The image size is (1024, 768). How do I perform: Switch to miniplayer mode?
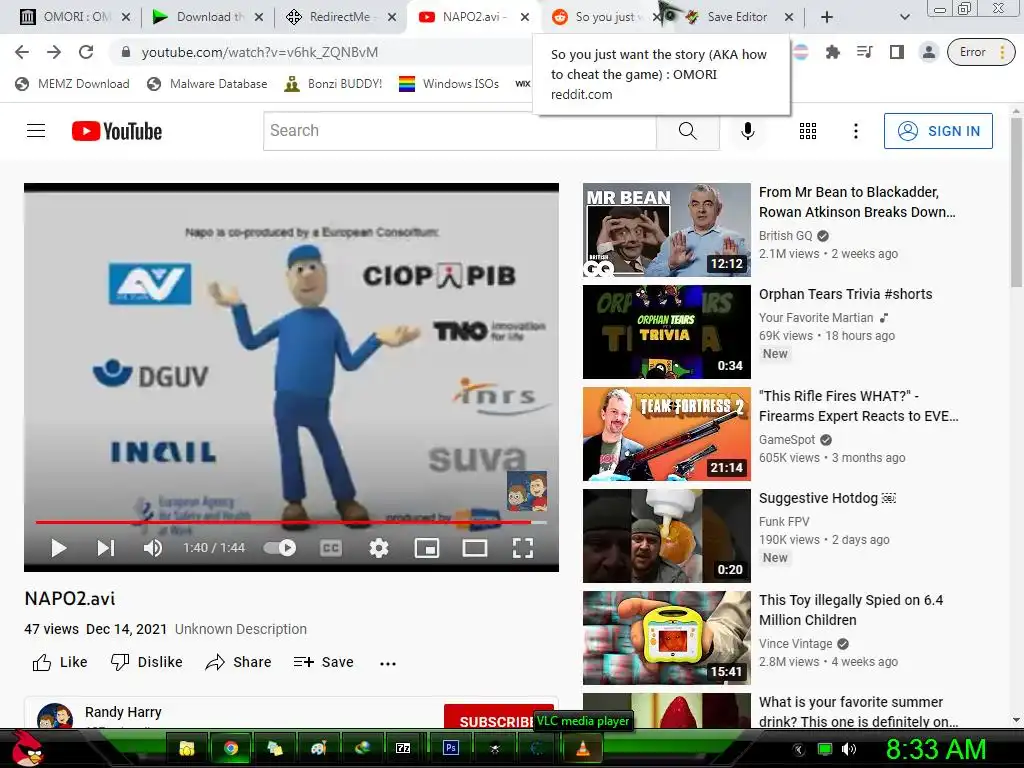coord(426,548)
